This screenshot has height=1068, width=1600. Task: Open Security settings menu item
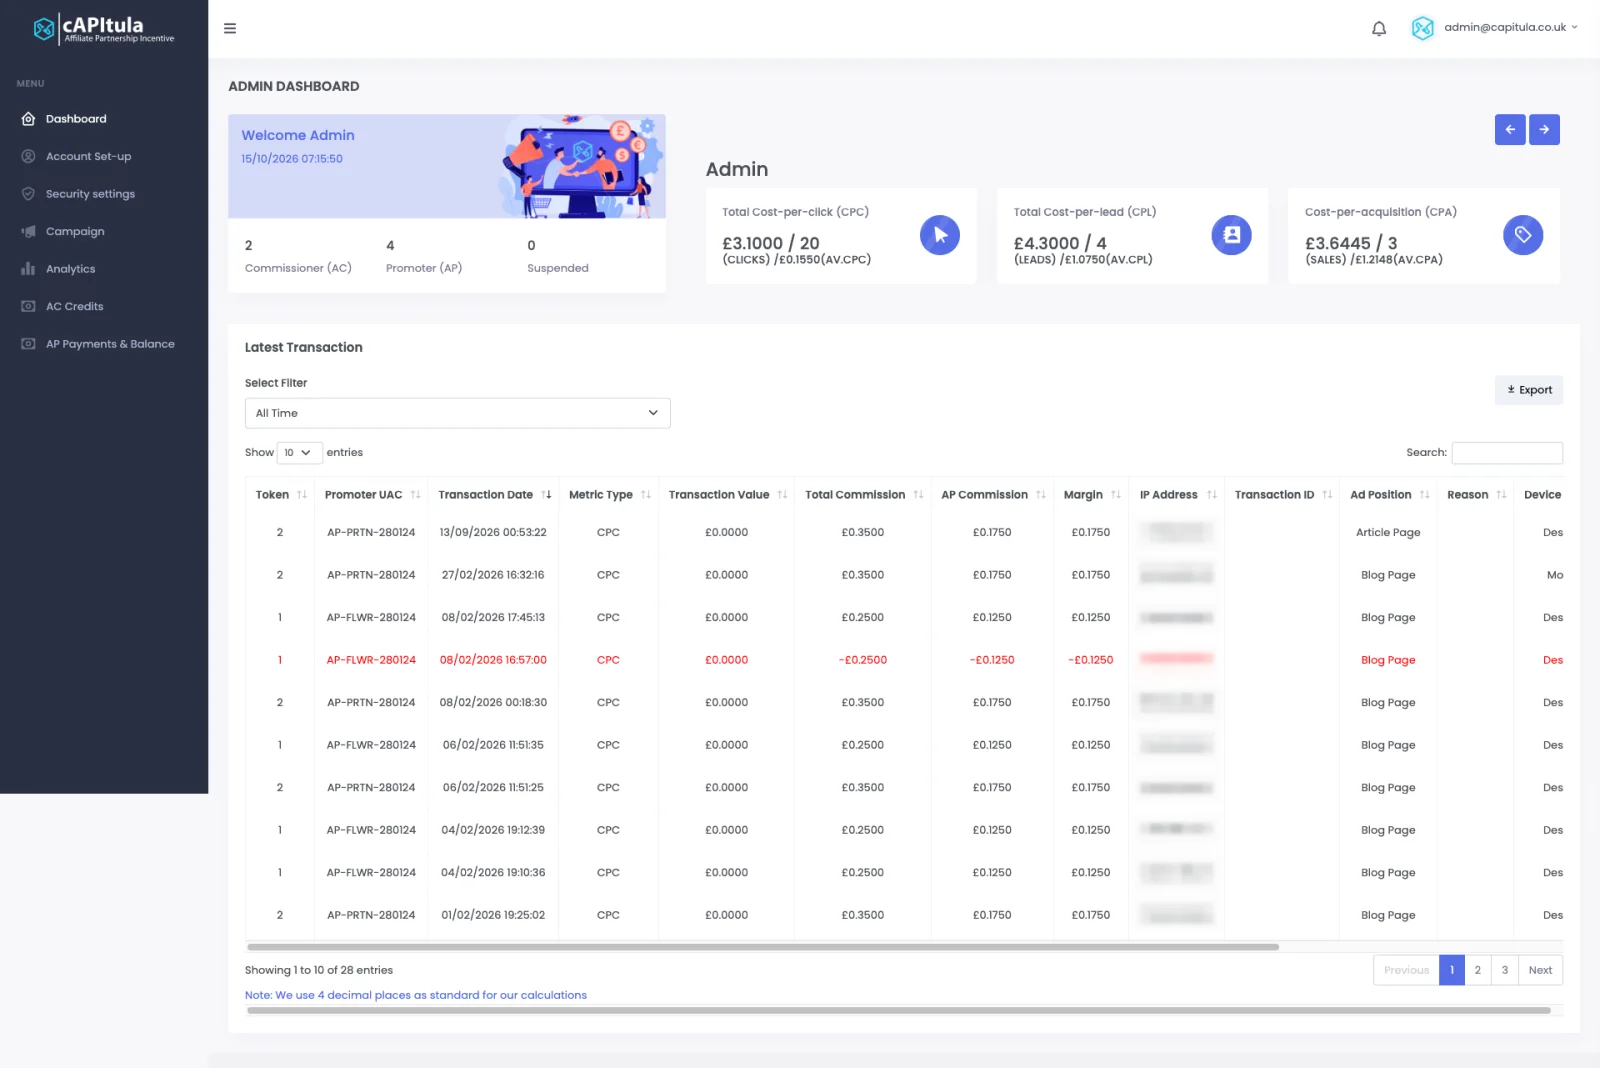[x=90, y=194]
